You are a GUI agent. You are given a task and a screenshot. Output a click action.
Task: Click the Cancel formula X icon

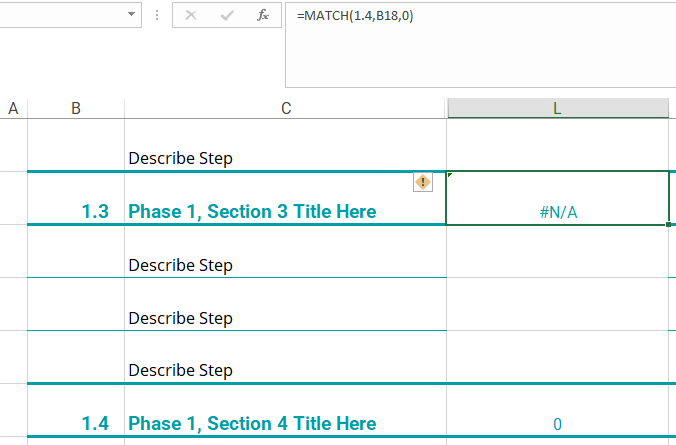(192, 16)
